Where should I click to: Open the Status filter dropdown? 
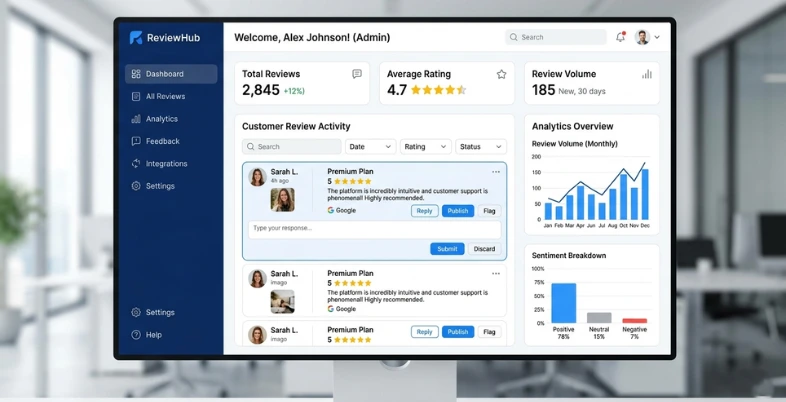(x=481, y=147)
